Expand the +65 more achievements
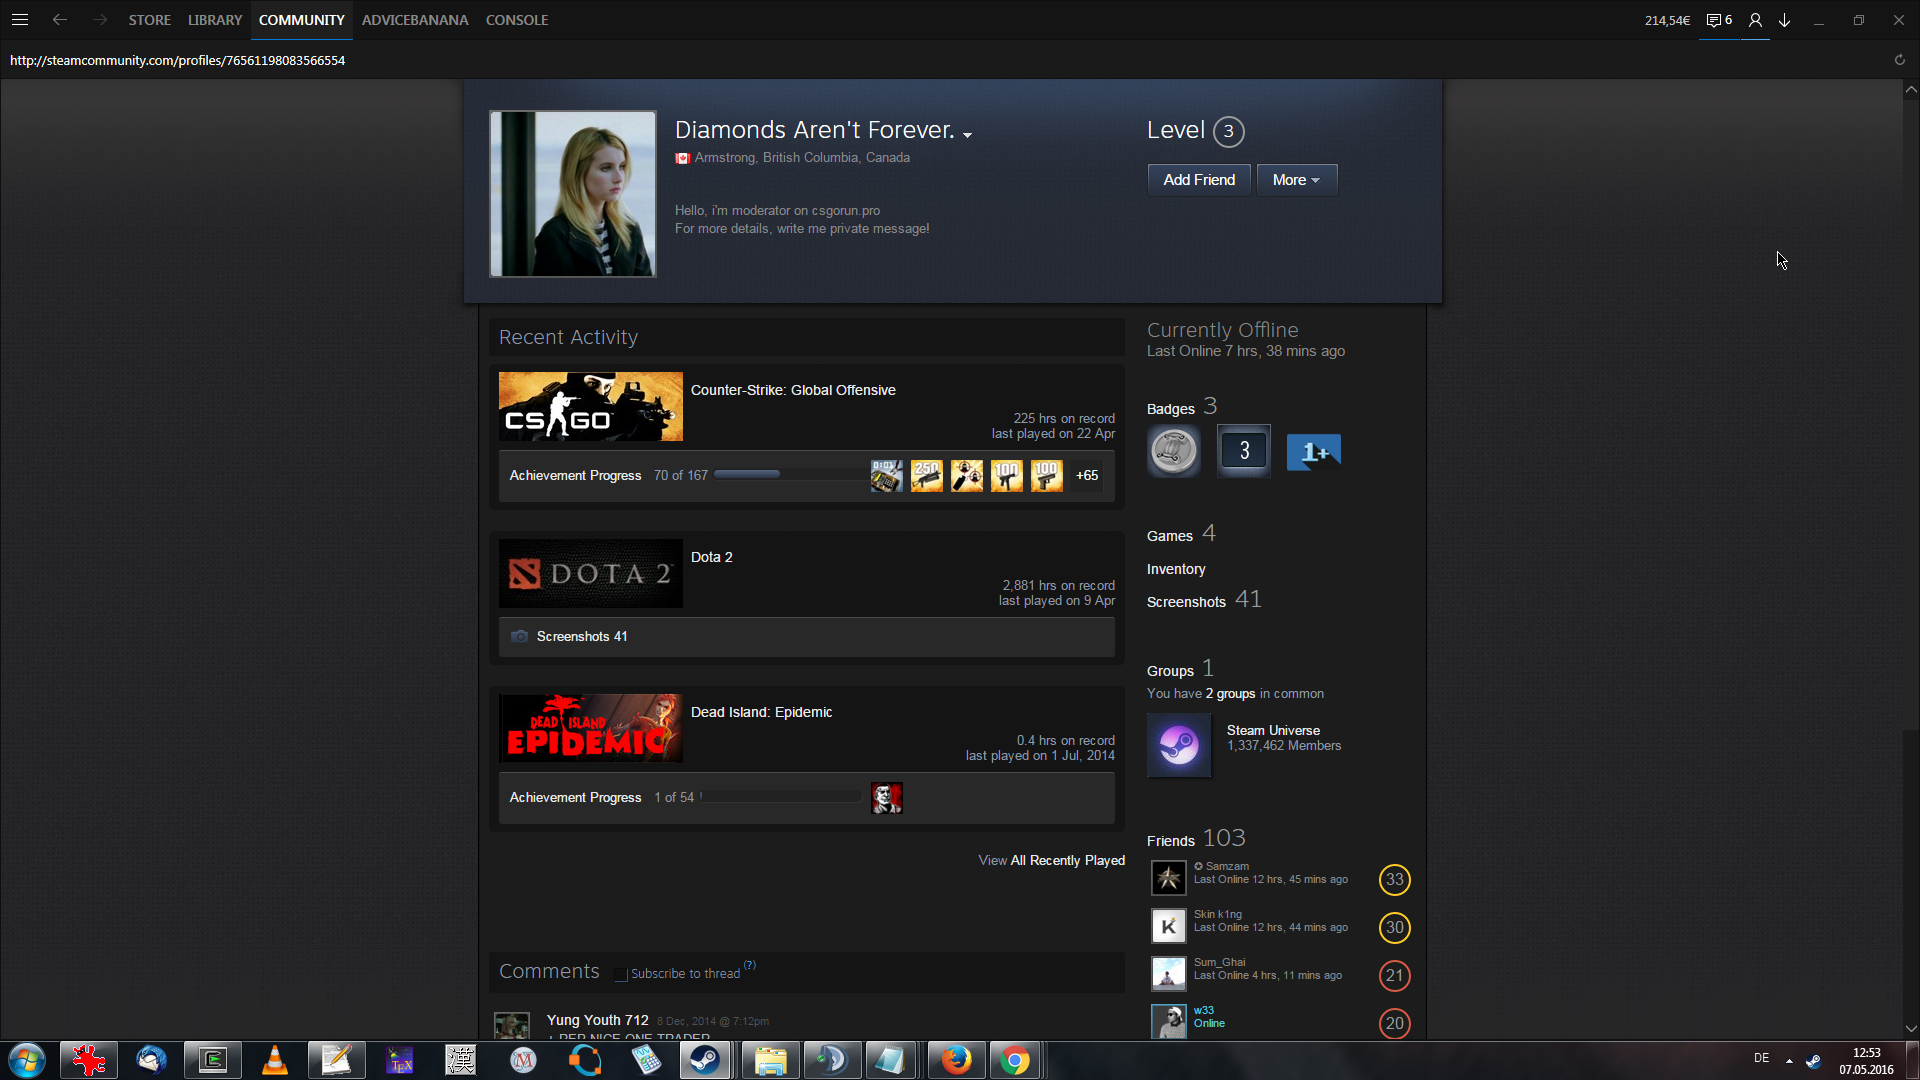Screen dimensions: 1920x1080 (x=1086, y=476)
